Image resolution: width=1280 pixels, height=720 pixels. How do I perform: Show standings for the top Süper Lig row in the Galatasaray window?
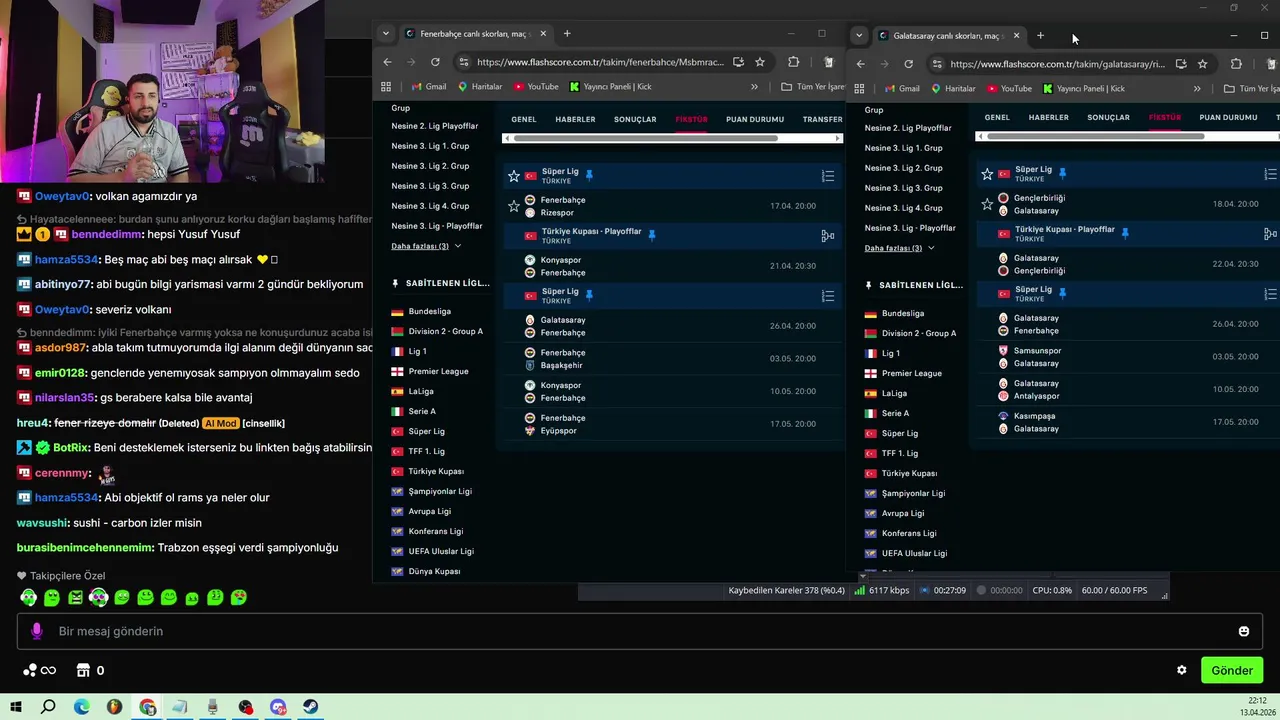coord(1271,174)
